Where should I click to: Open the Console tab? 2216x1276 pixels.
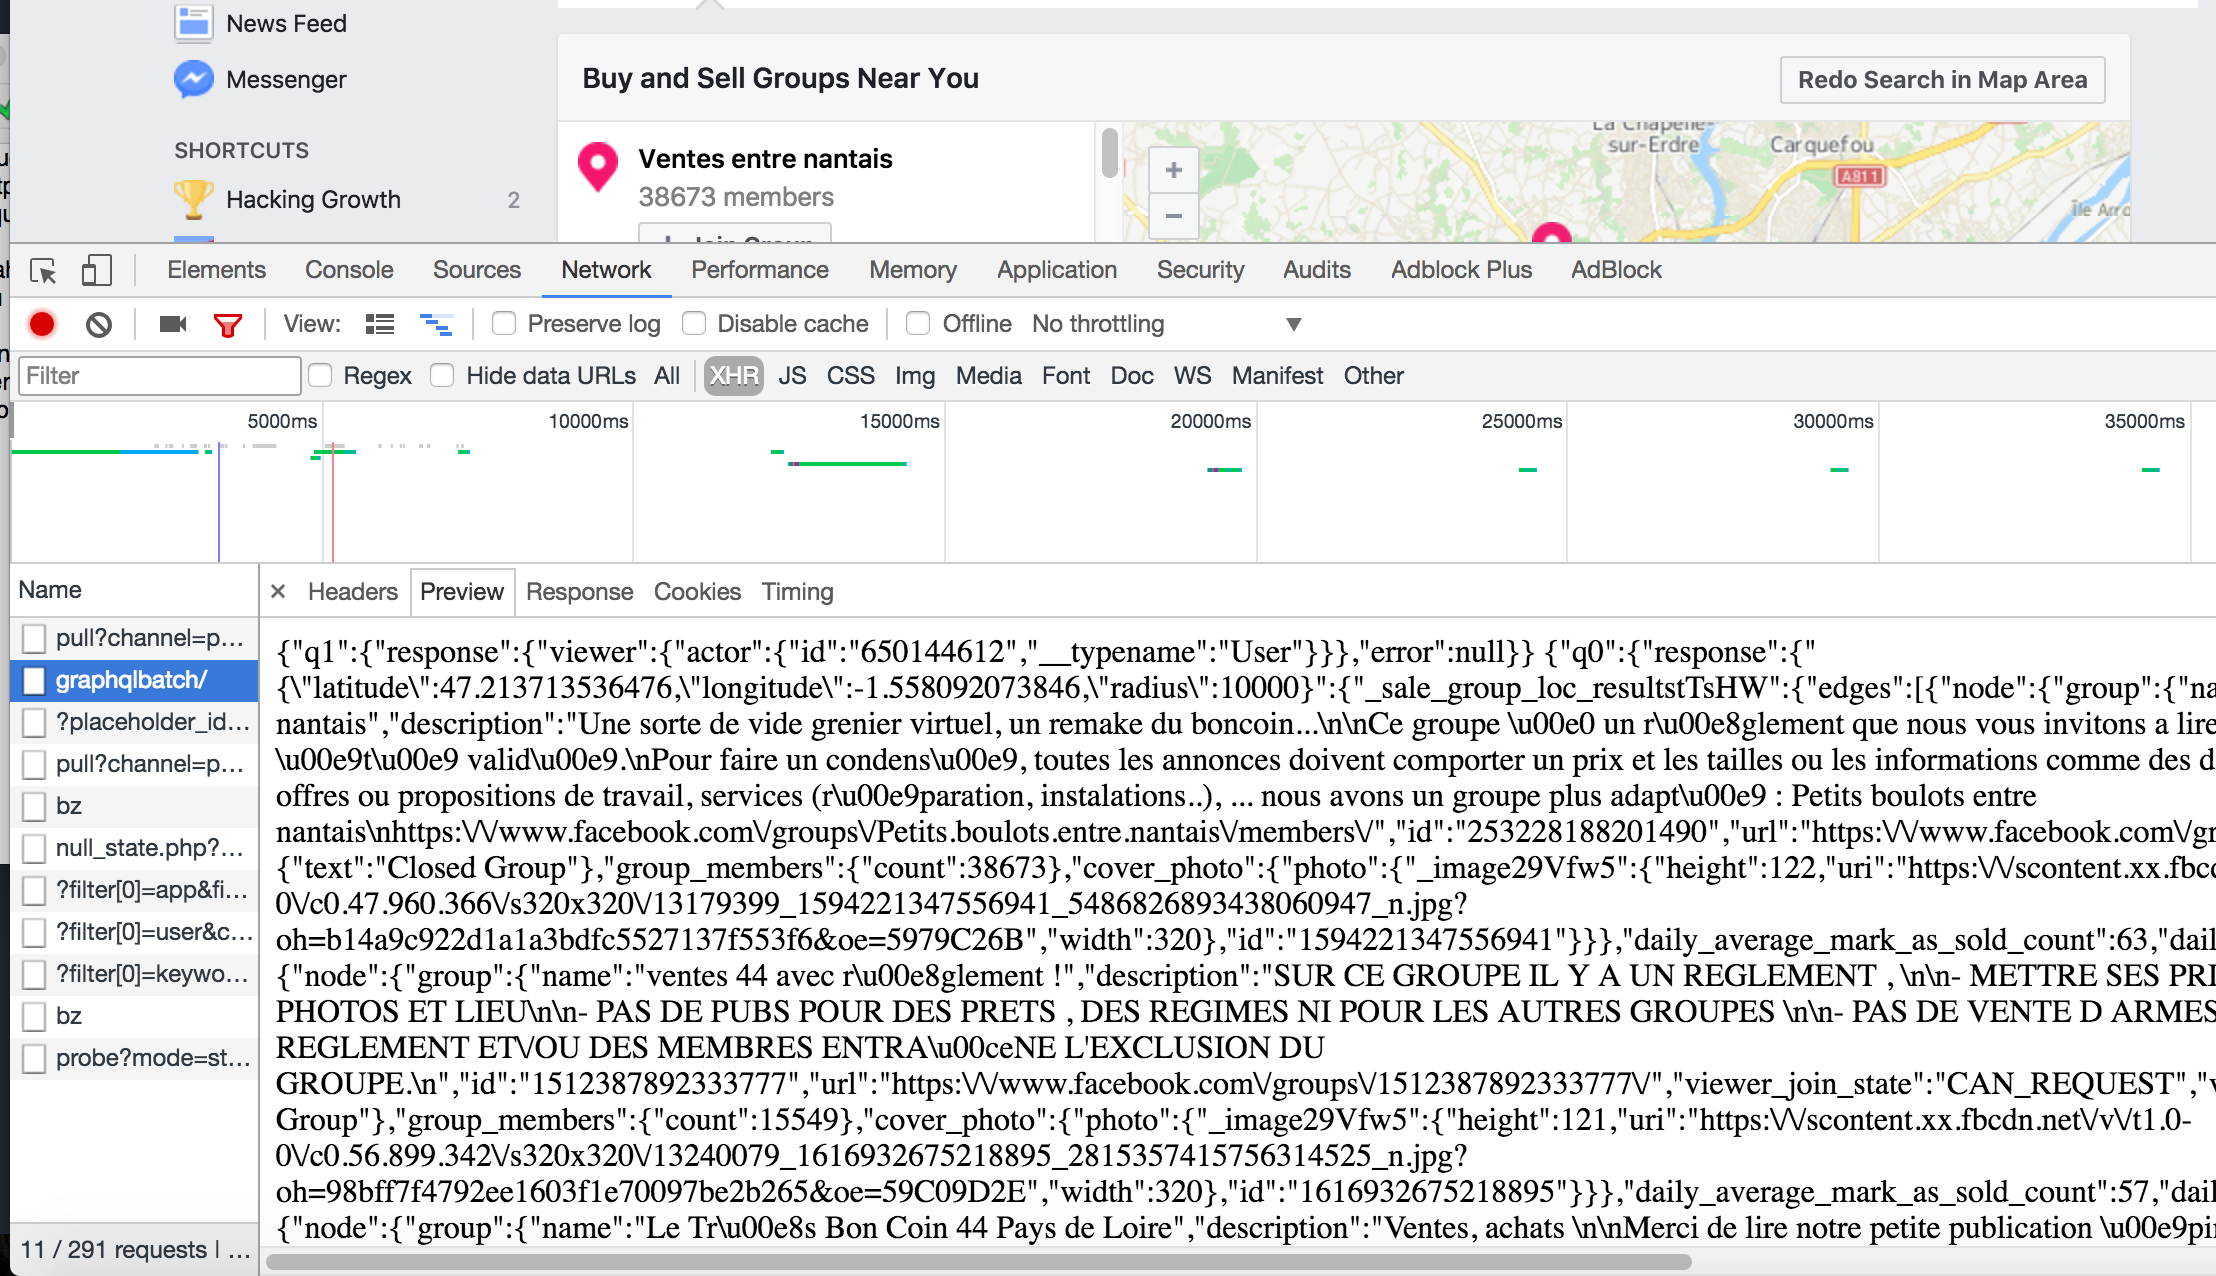point(349,270)
